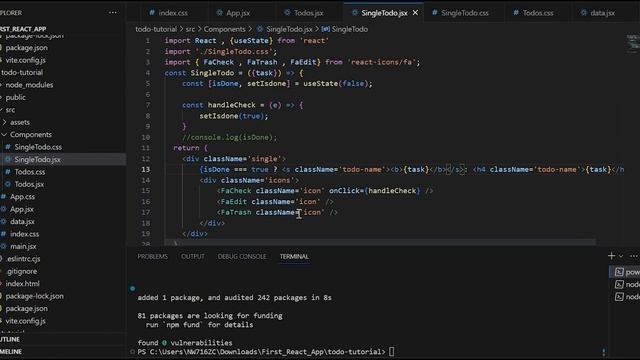
Task: Click the editor minimap preview
Action: [x=633, y=43]
